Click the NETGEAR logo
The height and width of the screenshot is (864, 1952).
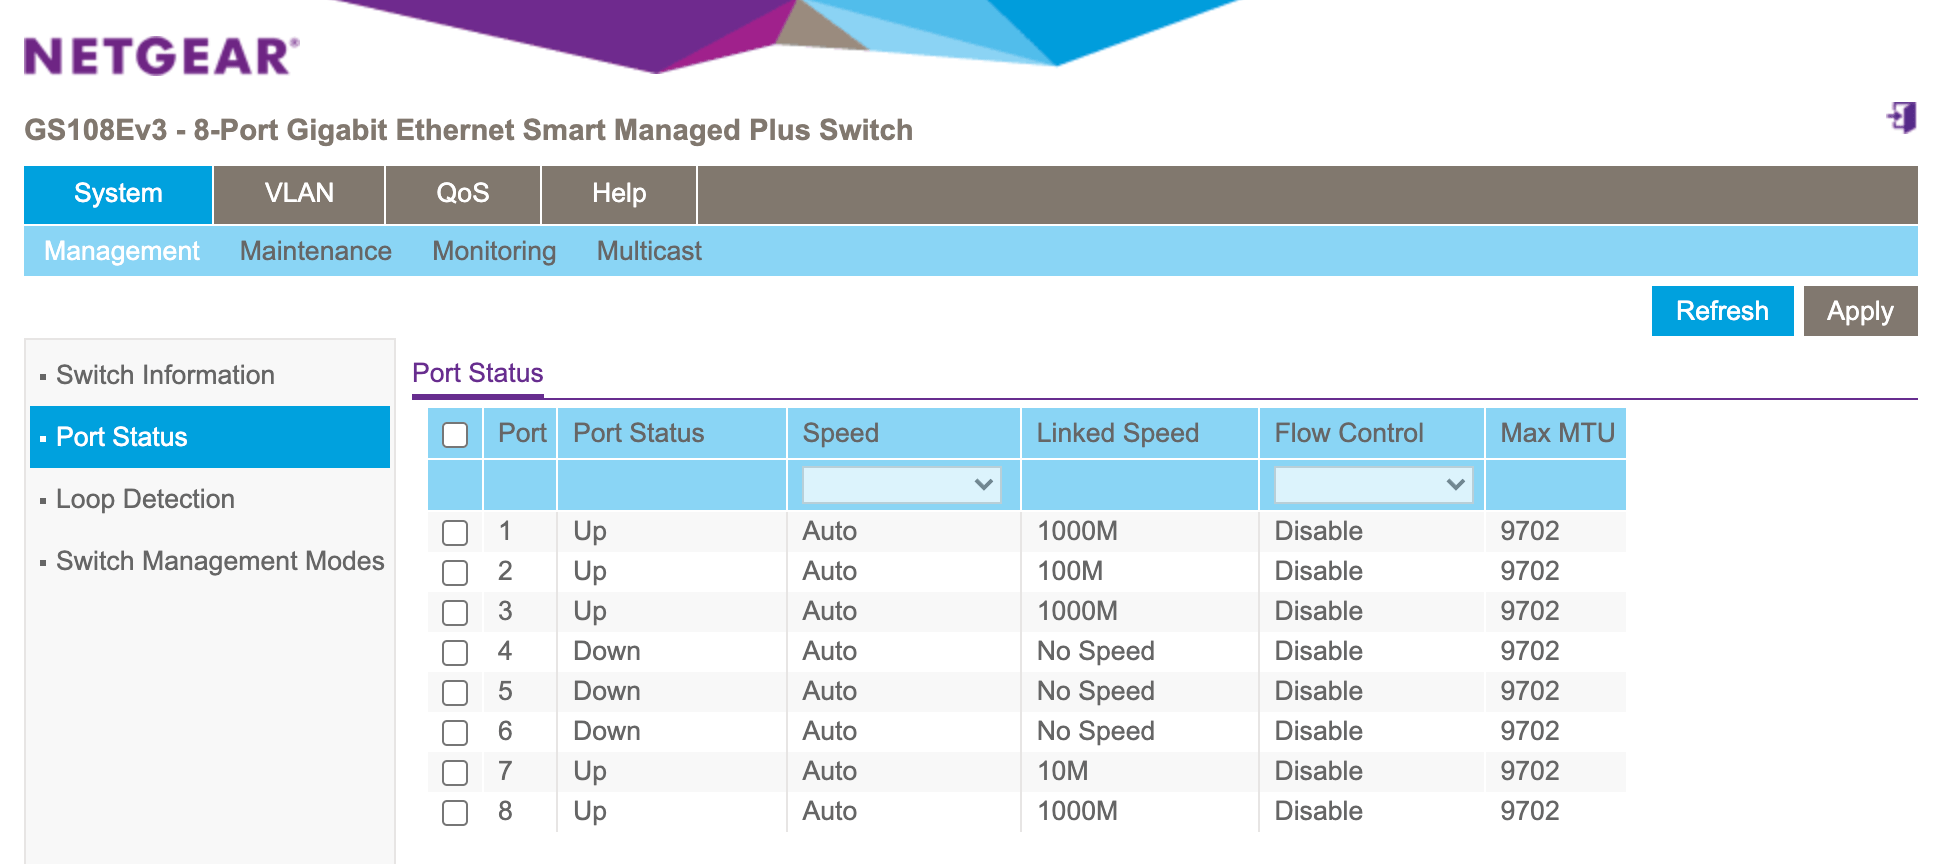(x=155, y=57)
